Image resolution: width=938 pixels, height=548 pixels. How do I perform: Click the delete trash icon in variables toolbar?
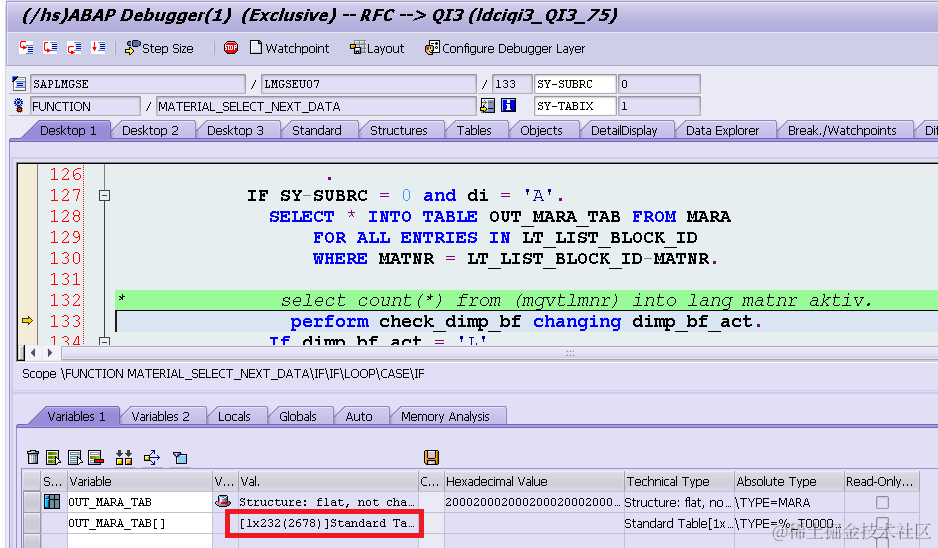point(33,458)
